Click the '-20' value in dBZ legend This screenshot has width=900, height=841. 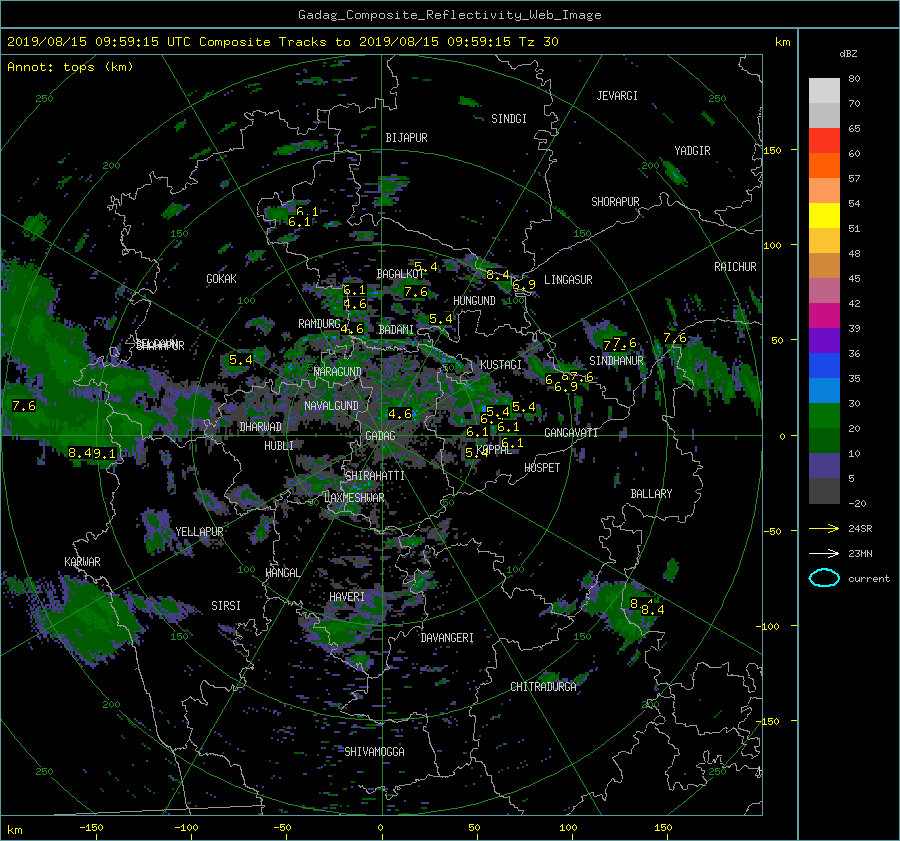click(x=857, y=503)
